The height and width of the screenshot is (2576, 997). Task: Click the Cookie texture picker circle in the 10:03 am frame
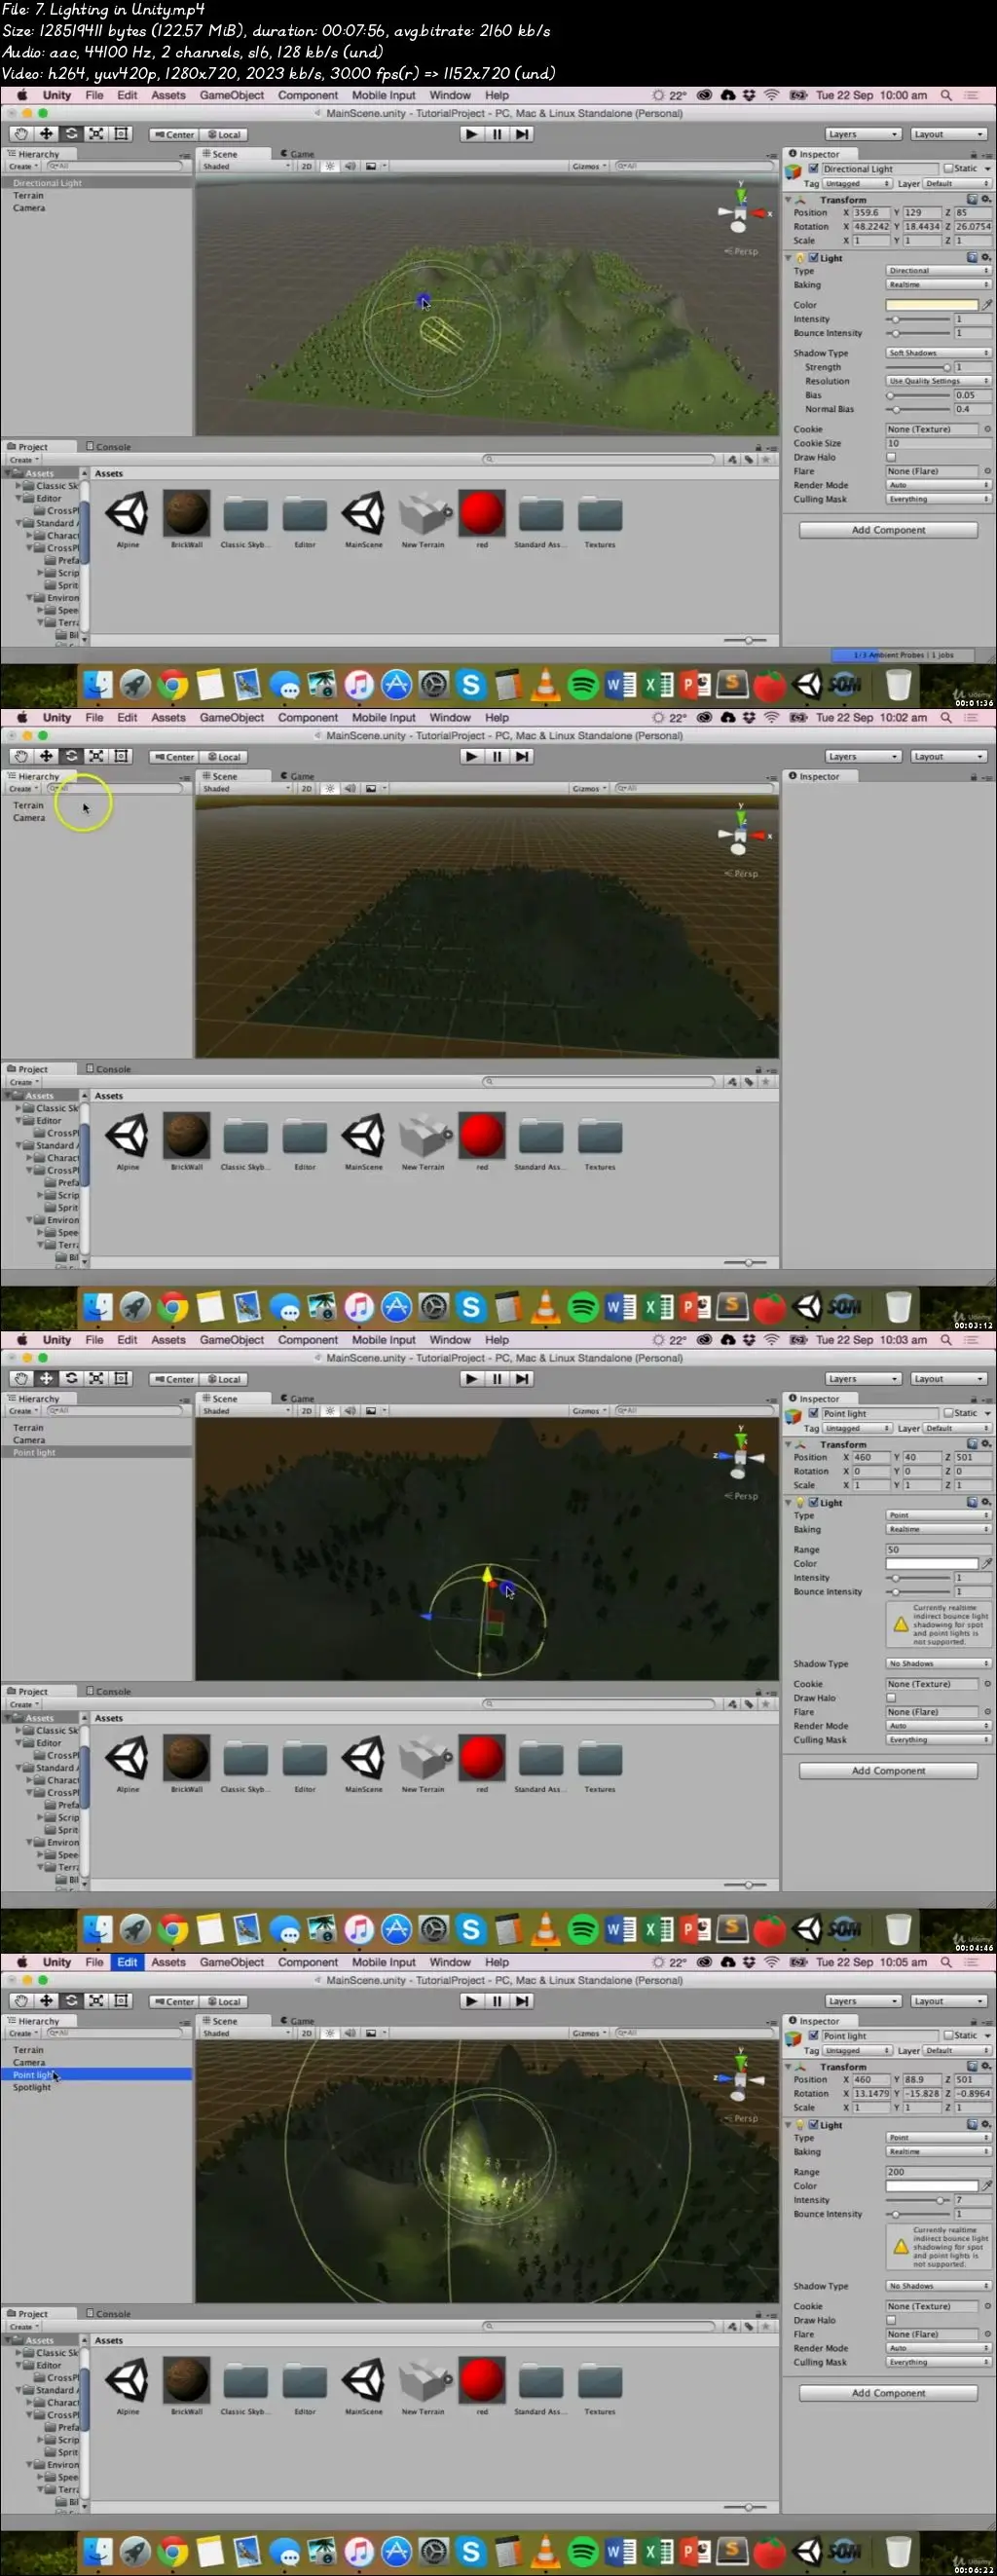987,1683
